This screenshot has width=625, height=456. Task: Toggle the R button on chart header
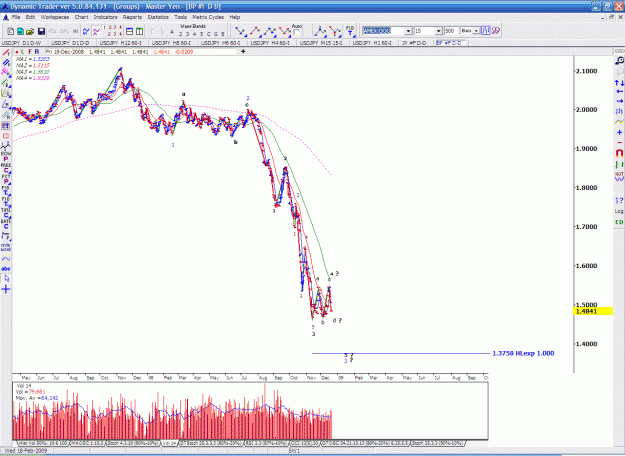click(37, 52)
